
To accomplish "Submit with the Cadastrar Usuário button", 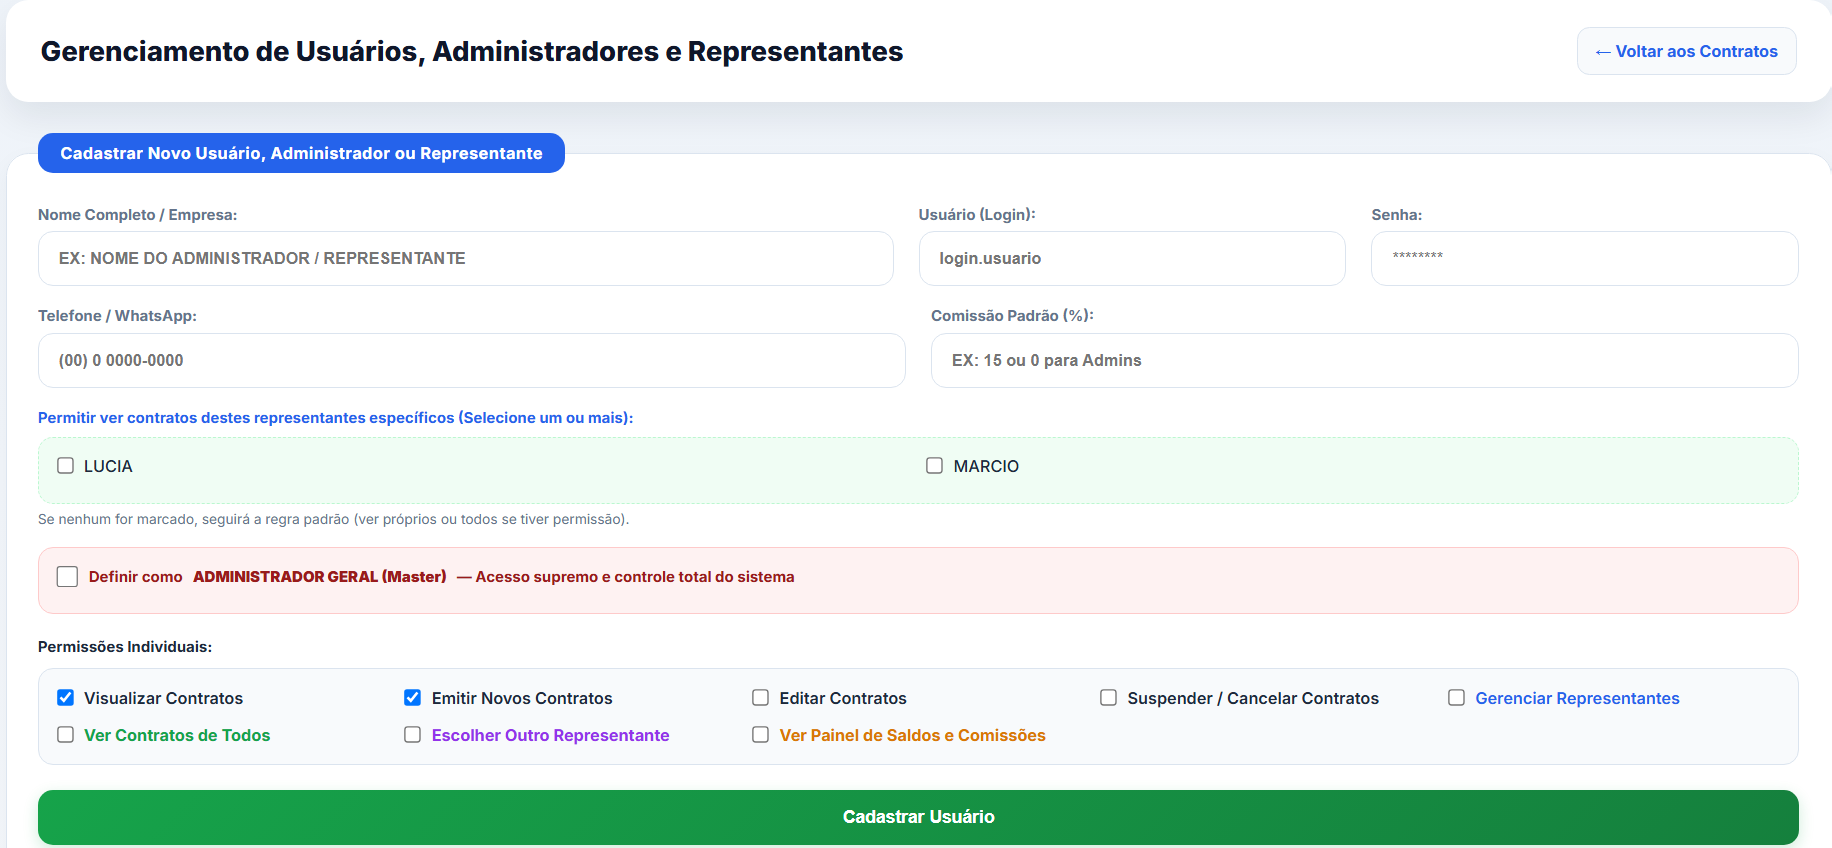I will [x=918, y=817].
